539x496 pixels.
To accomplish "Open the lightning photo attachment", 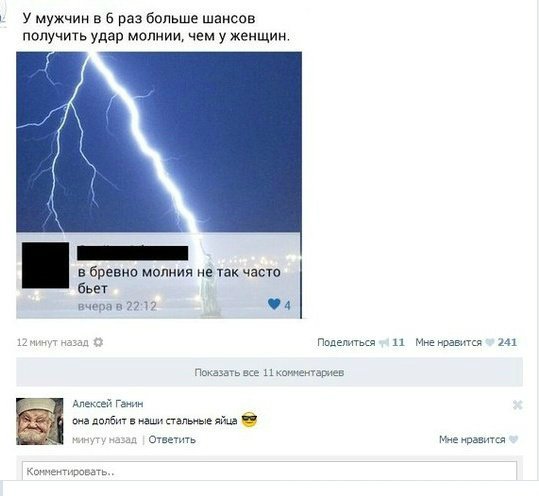I will [x=159, y=185].
